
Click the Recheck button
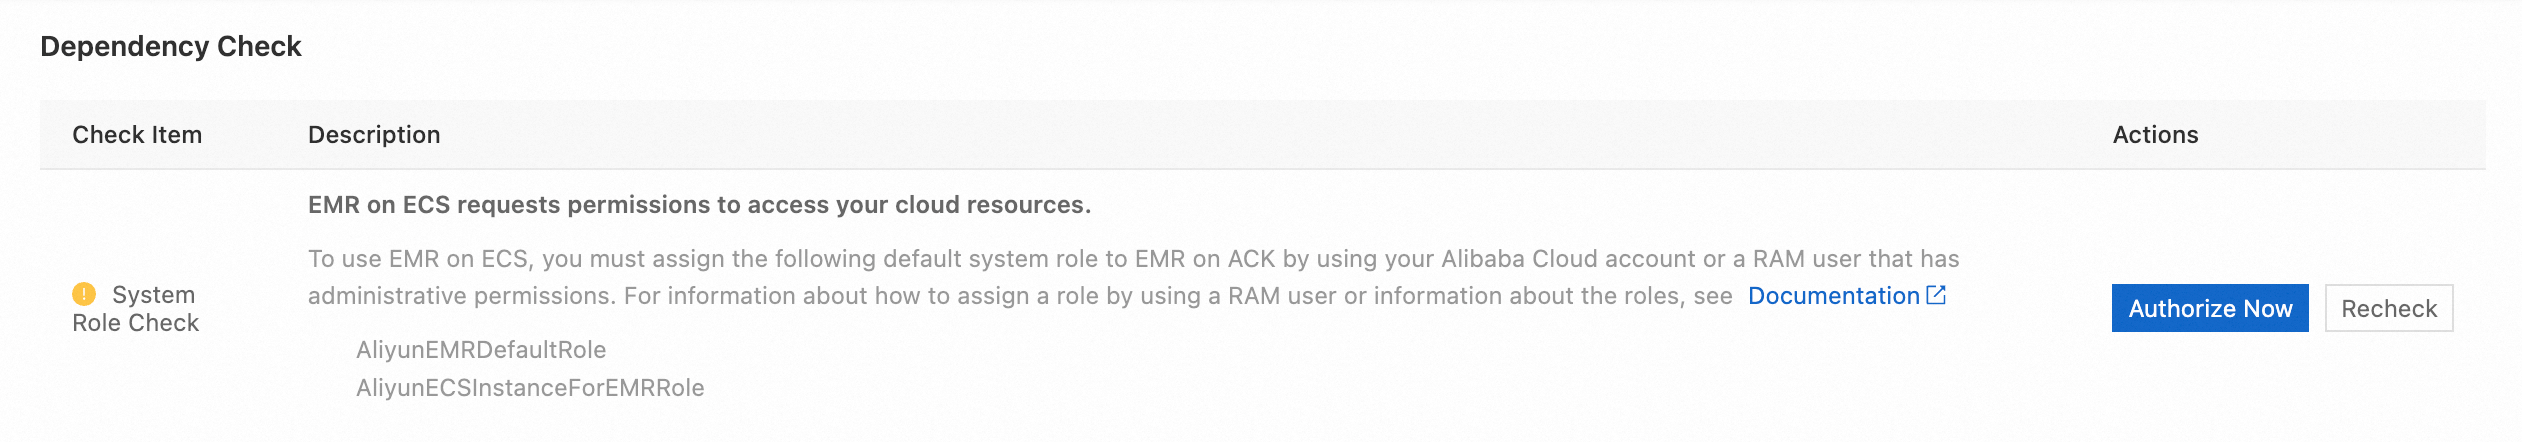[2388, 308]
